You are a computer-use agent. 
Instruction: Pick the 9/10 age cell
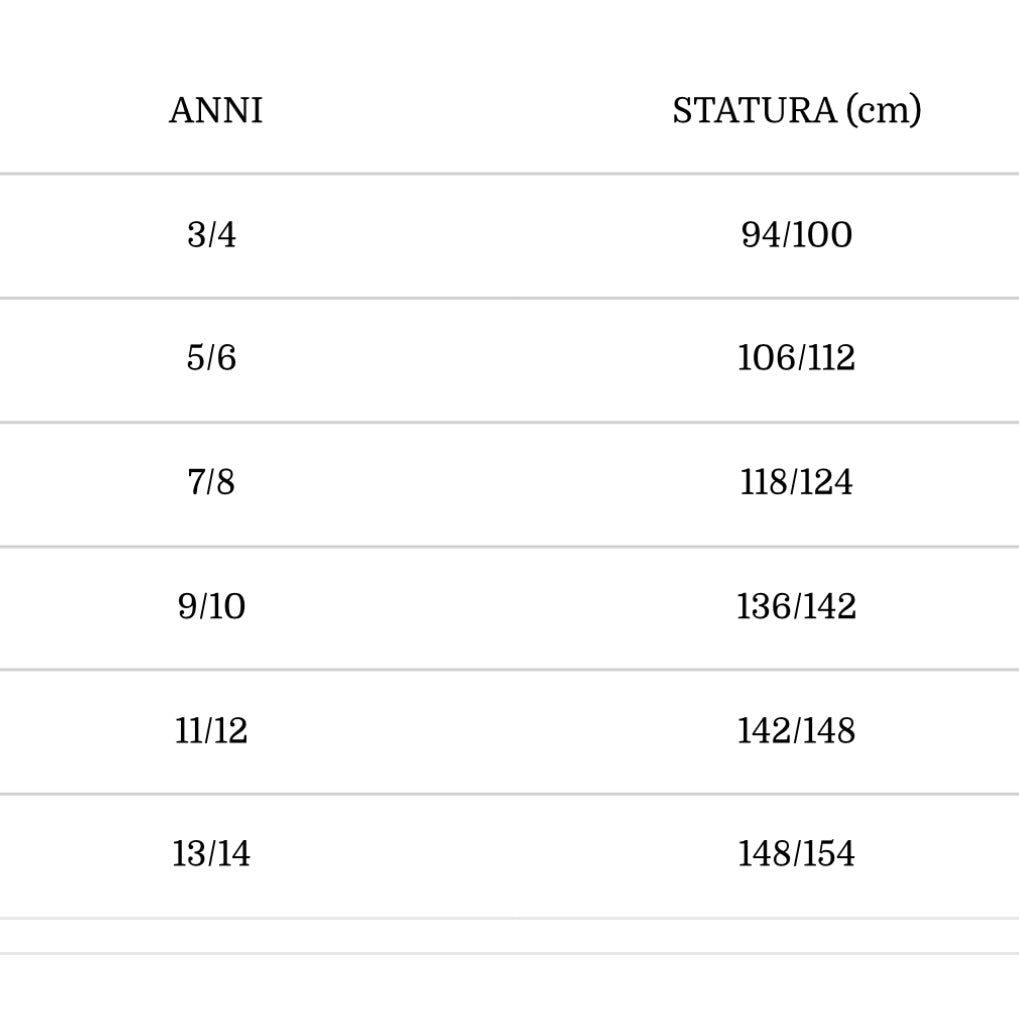coord(211,607)
